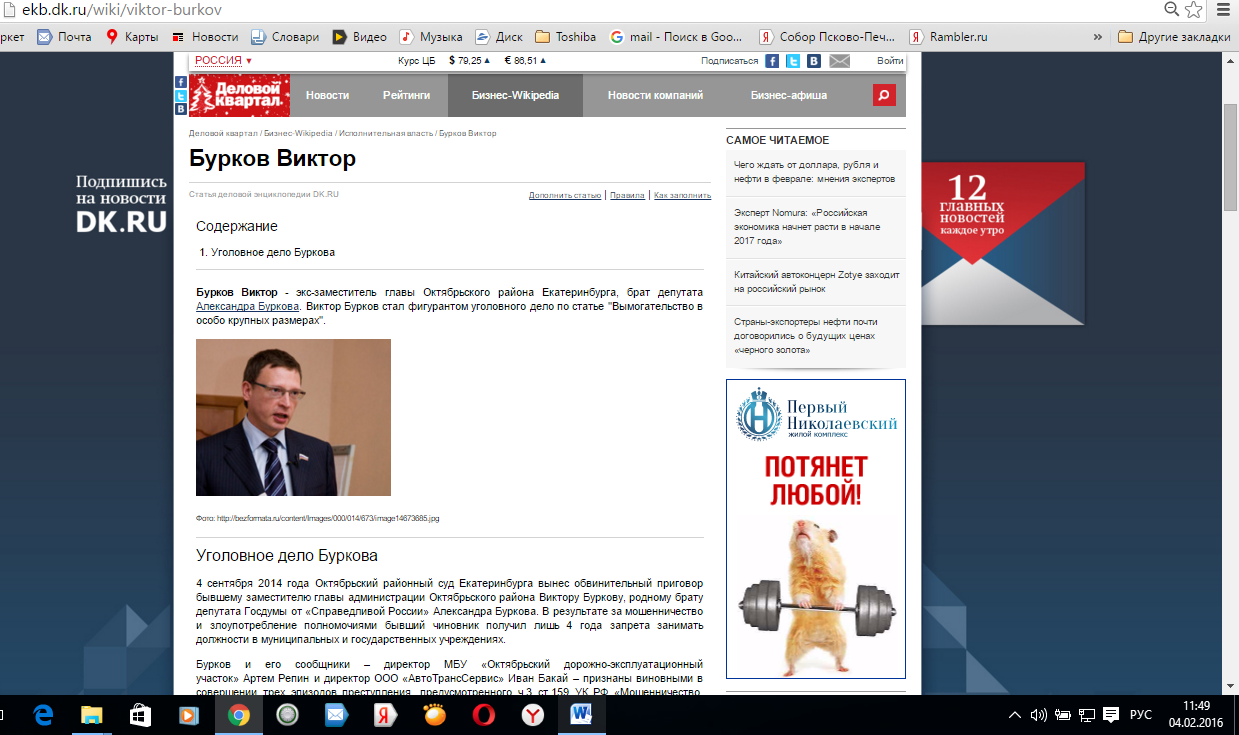Click the Деловой квартал logo
The height and width of the screenshot is (735, 1239).
[x=239, y=95]
